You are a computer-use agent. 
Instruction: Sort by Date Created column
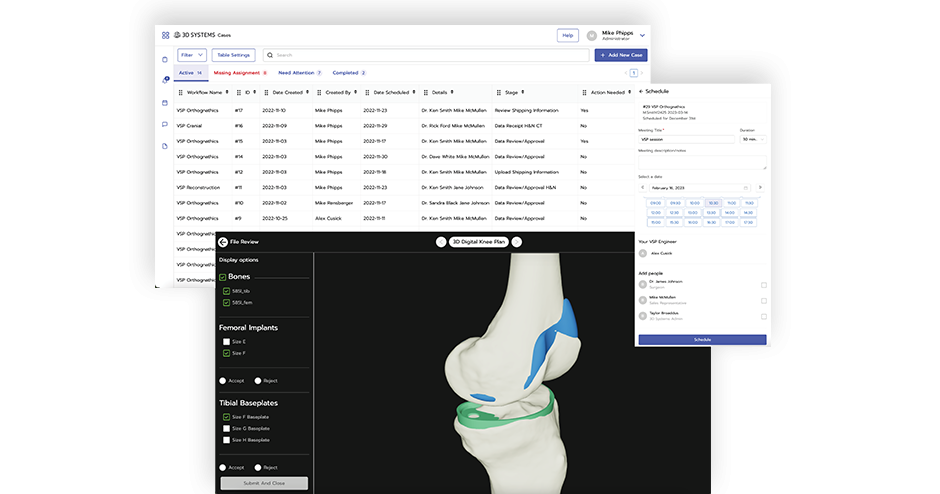tap(308, 92)
